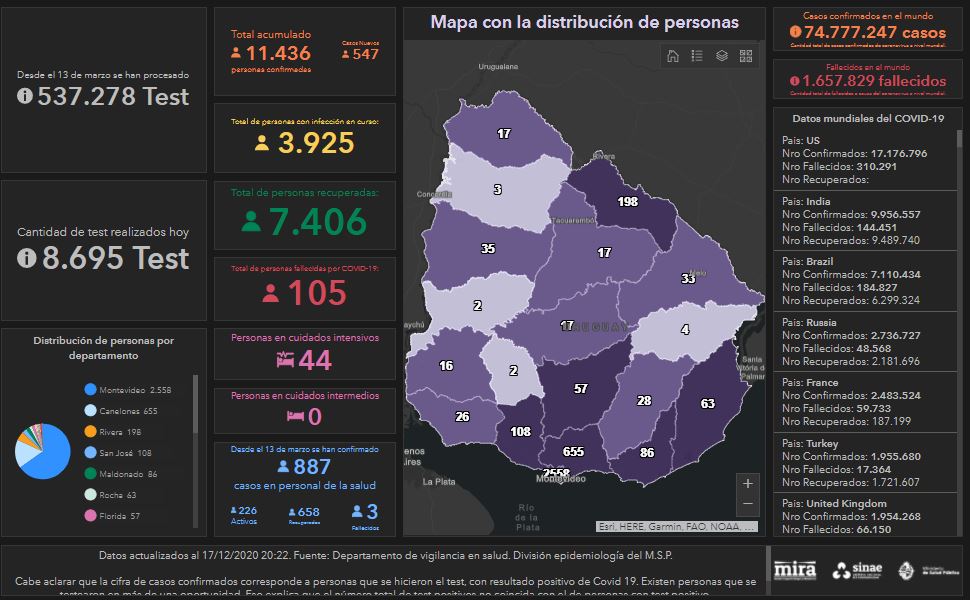Click the map home (default extent) icon
The height and width of the screenshot is (600, 970).
coord(673,56)
